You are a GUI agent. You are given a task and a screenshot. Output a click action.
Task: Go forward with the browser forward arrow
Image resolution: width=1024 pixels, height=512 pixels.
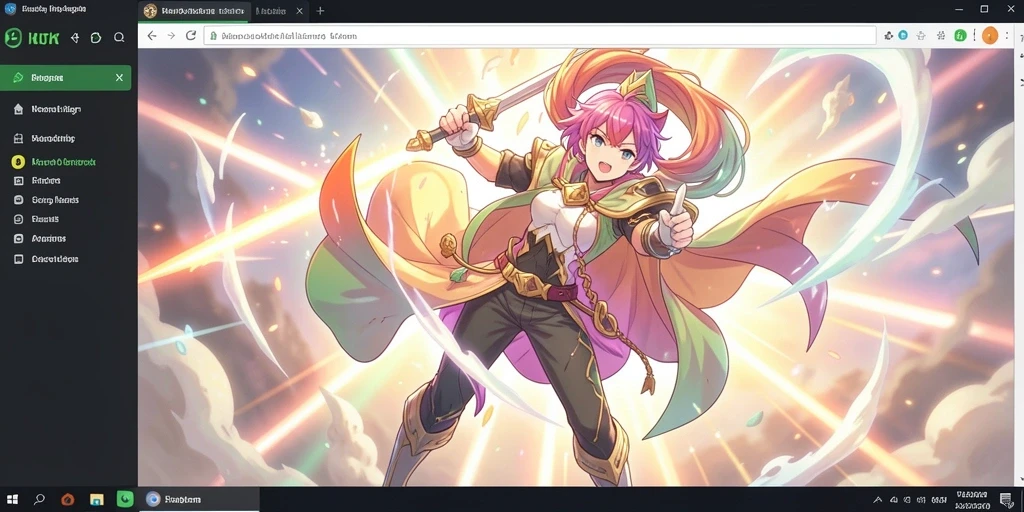tap(171, 36)
